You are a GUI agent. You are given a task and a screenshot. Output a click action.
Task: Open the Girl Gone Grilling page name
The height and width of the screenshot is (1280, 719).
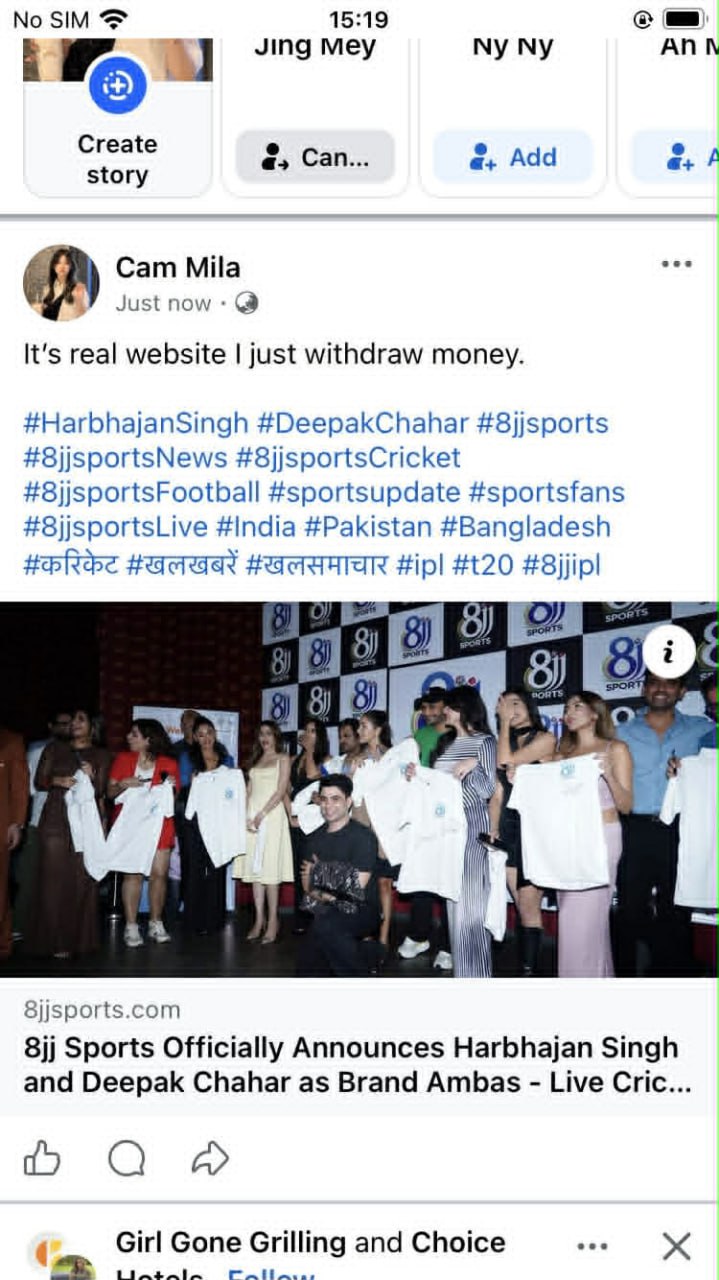coord(231,1243)
